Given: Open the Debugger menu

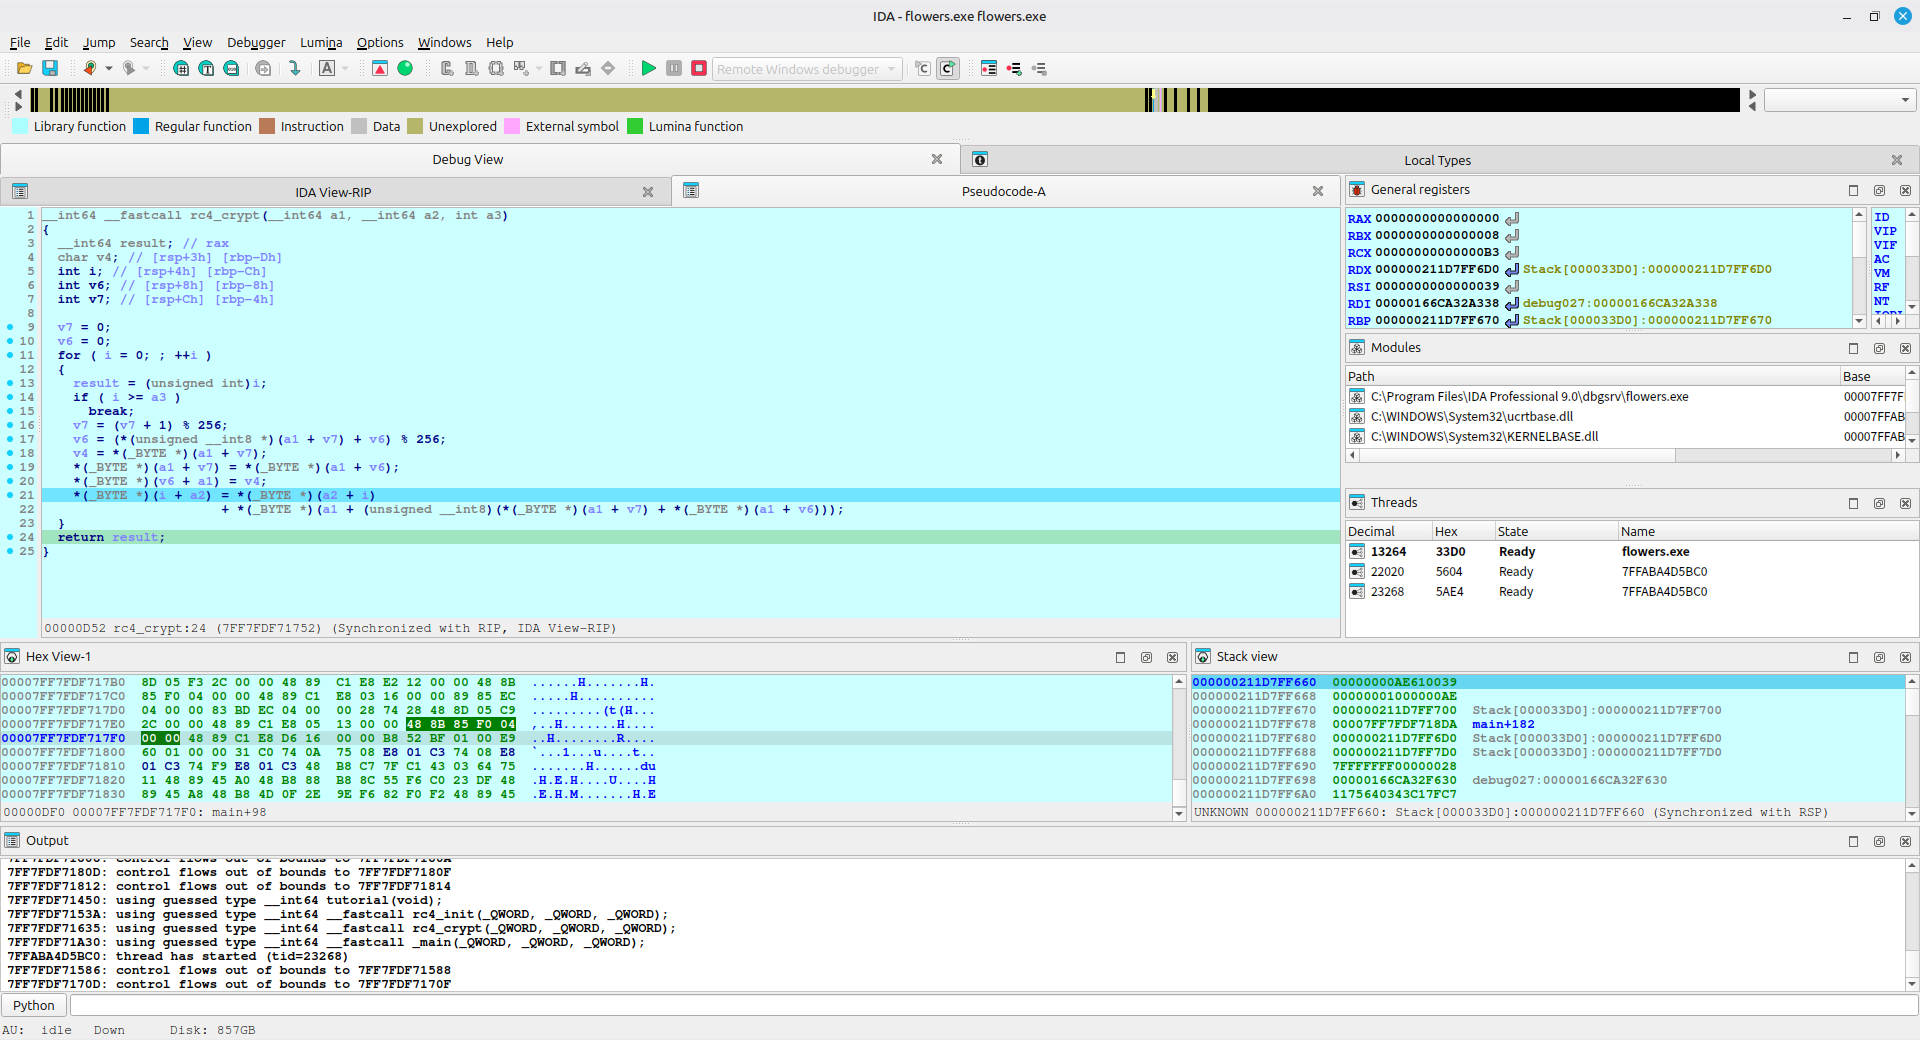Looking at the screenshot, I should point(256,42).
